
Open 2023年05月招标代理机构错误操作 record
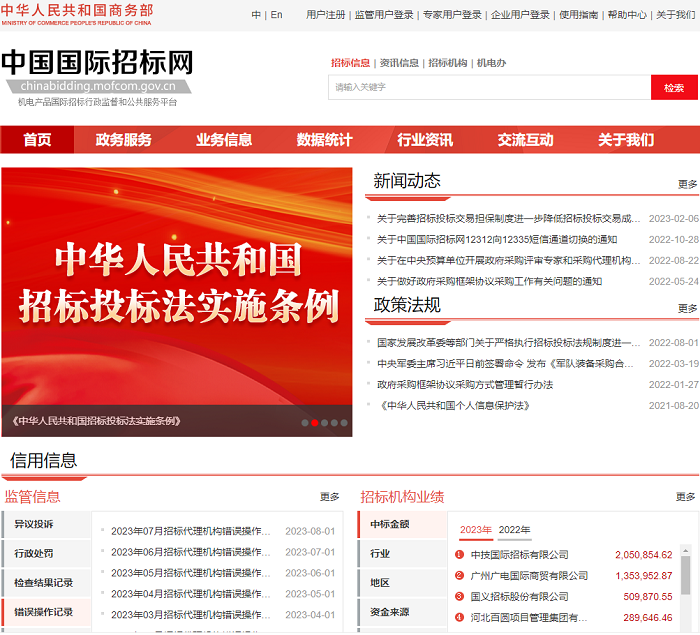(x=191, y=573)
